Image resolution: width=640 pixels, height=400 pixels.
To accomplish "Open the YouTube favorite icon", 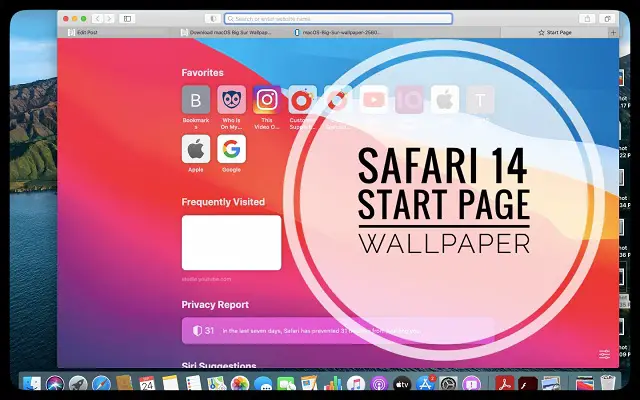I will pos(373,100).
